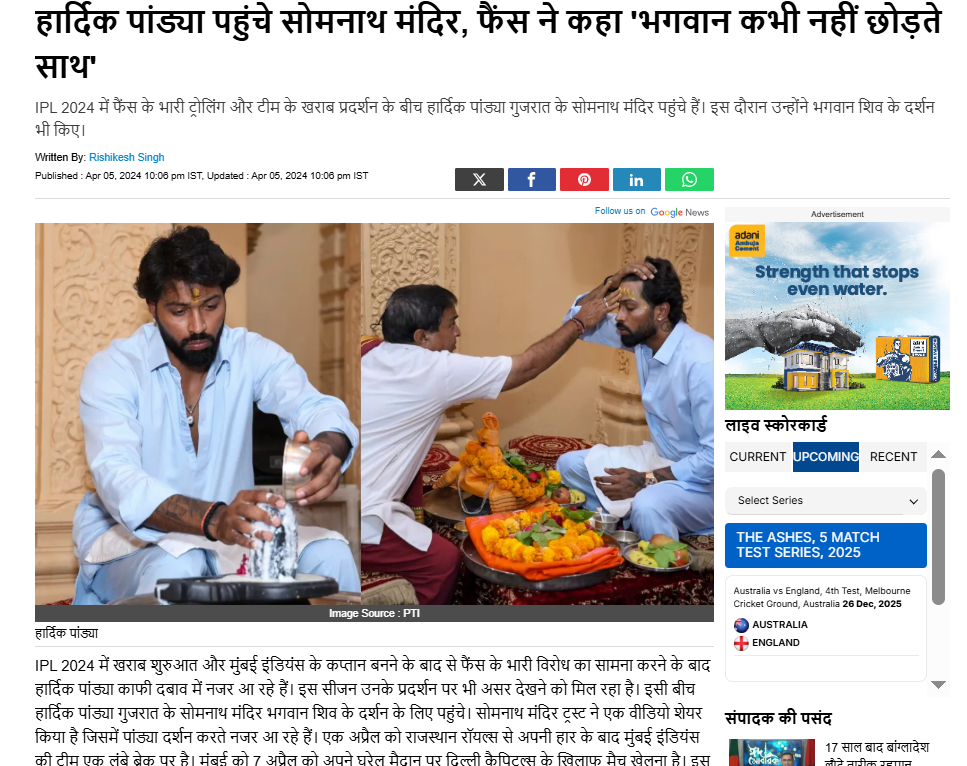Select the UPCOMING scorecard tab
The image size is (967, 766).
(x=826, y=457)
